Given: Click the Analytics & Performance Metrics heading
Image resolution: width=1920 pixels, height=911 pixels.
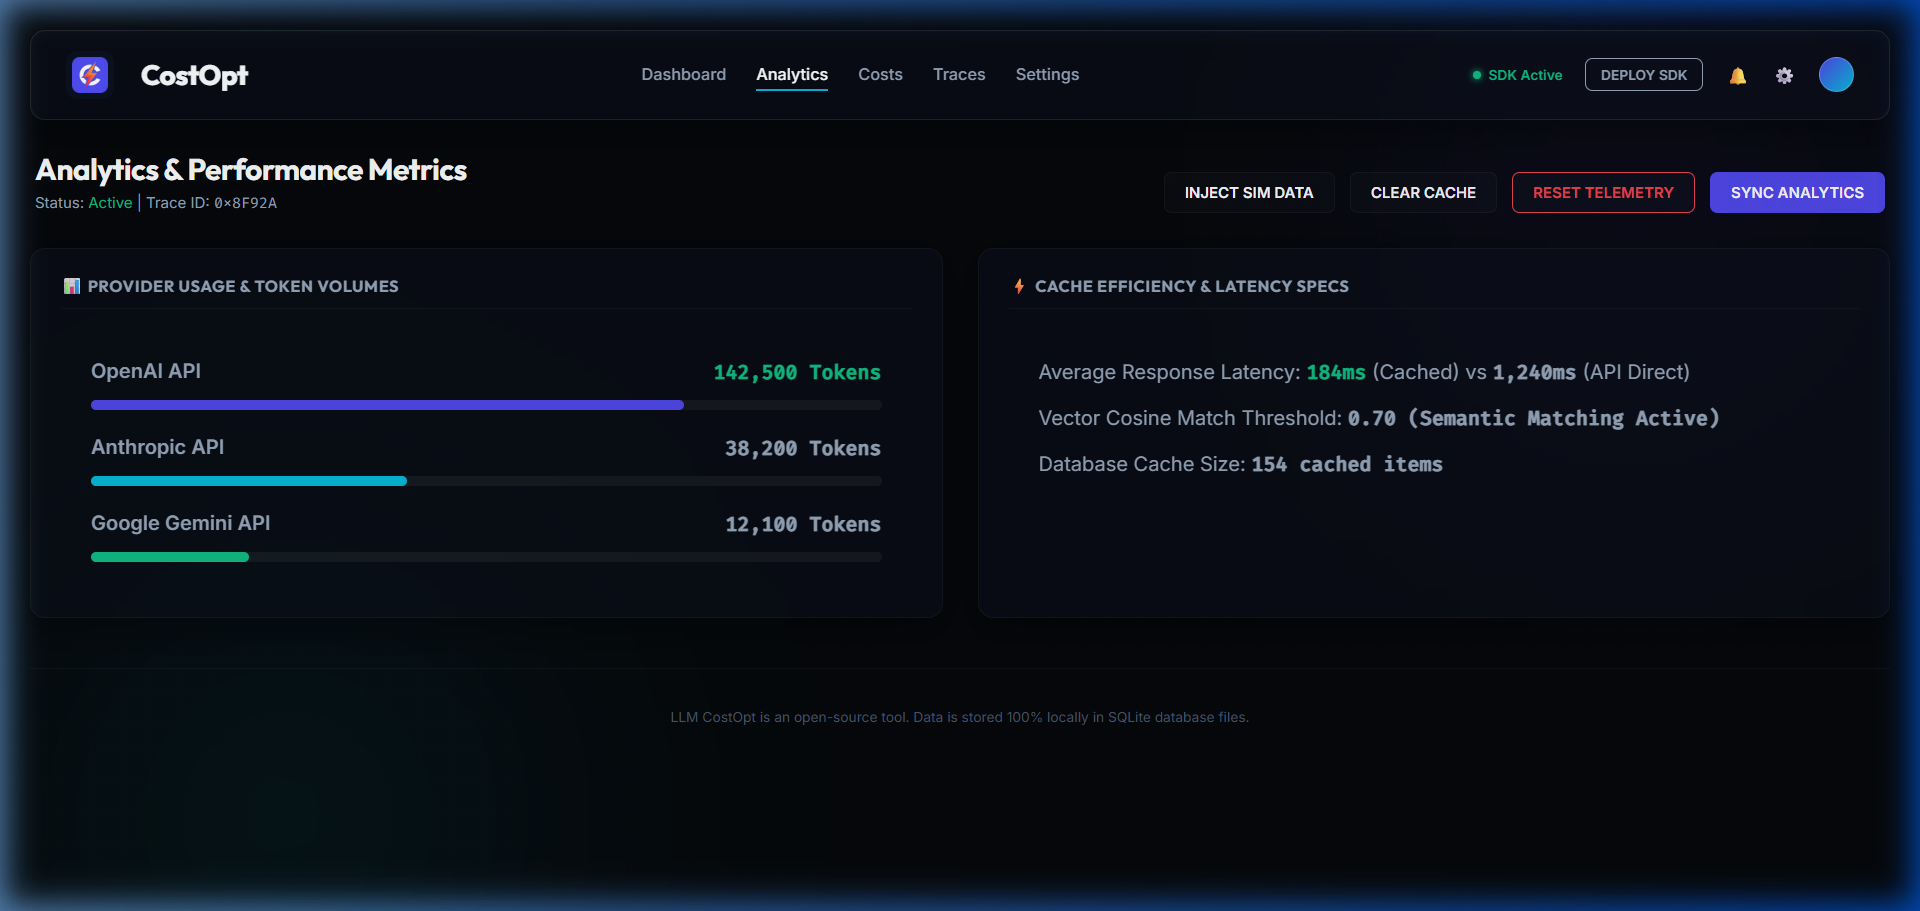Looking at the screenshot, I should pos(251,170).
